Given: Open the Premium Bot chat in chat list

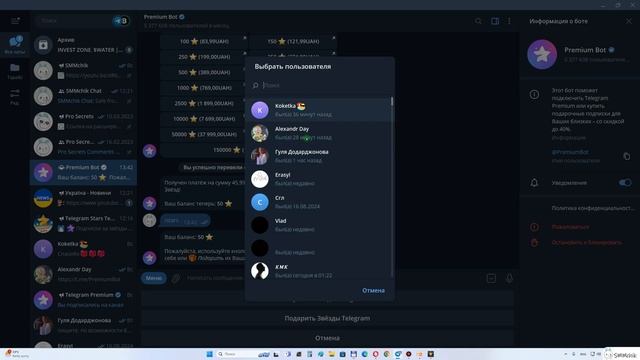Looking at the screenshot, I should (83, 172).
